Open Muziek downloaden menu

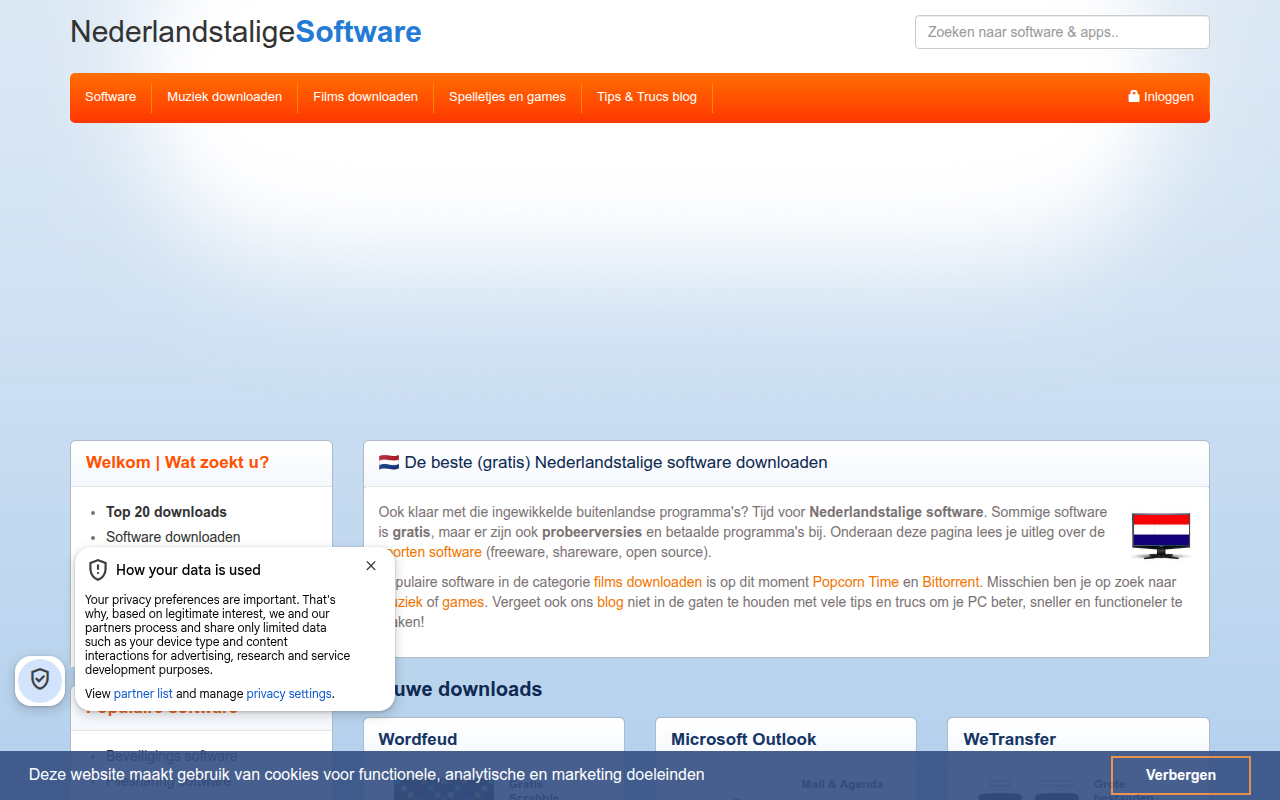point(224,97)
